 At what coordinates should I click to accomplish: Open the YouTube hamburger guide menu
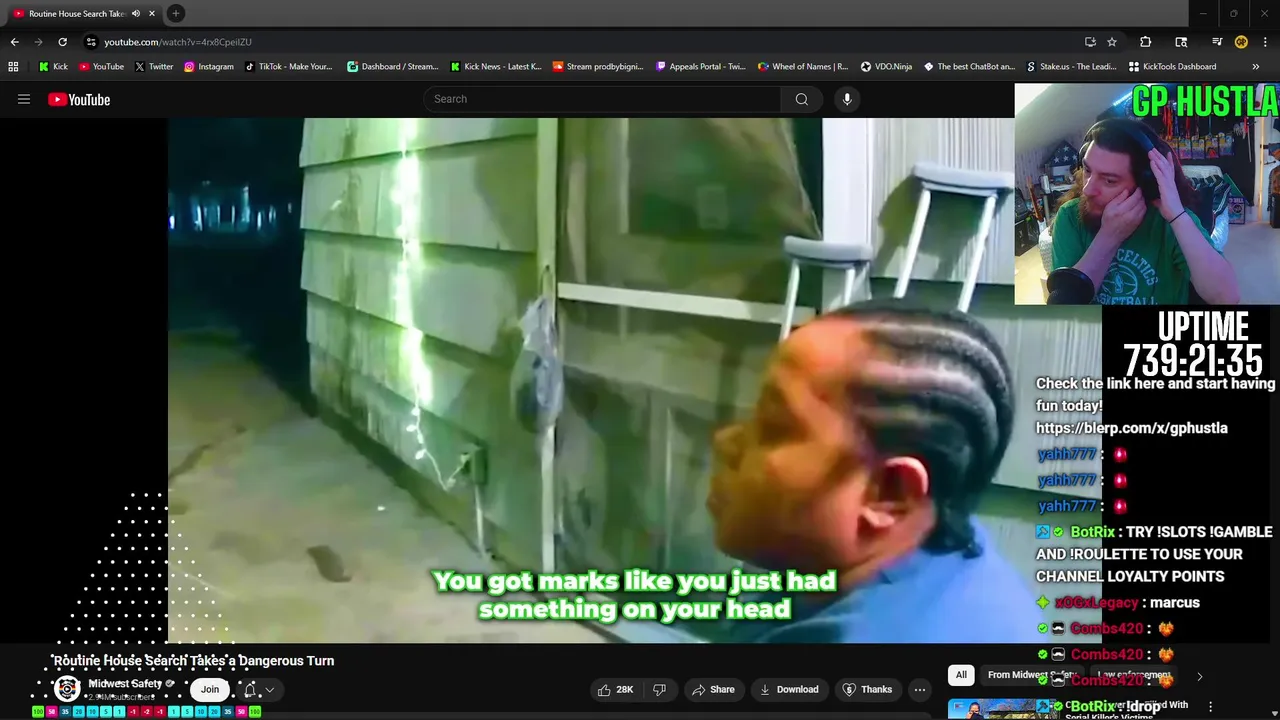[24, 99]
